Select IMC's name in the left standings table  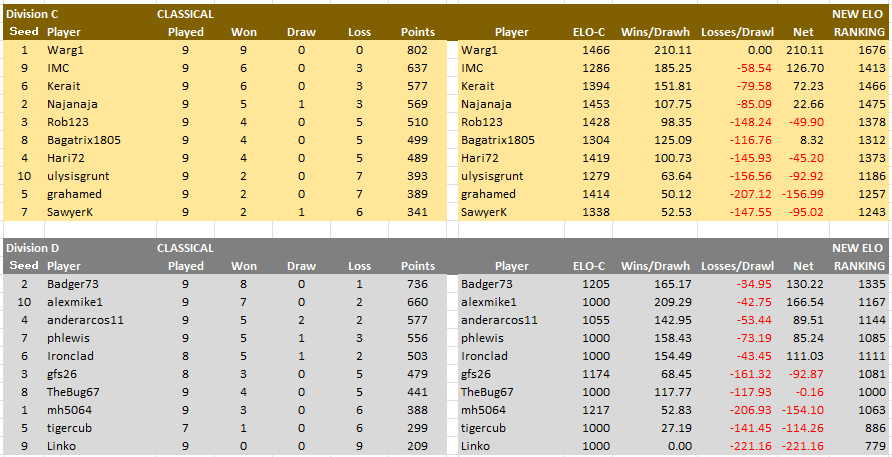pyautogui.click(x=59, y=68)
